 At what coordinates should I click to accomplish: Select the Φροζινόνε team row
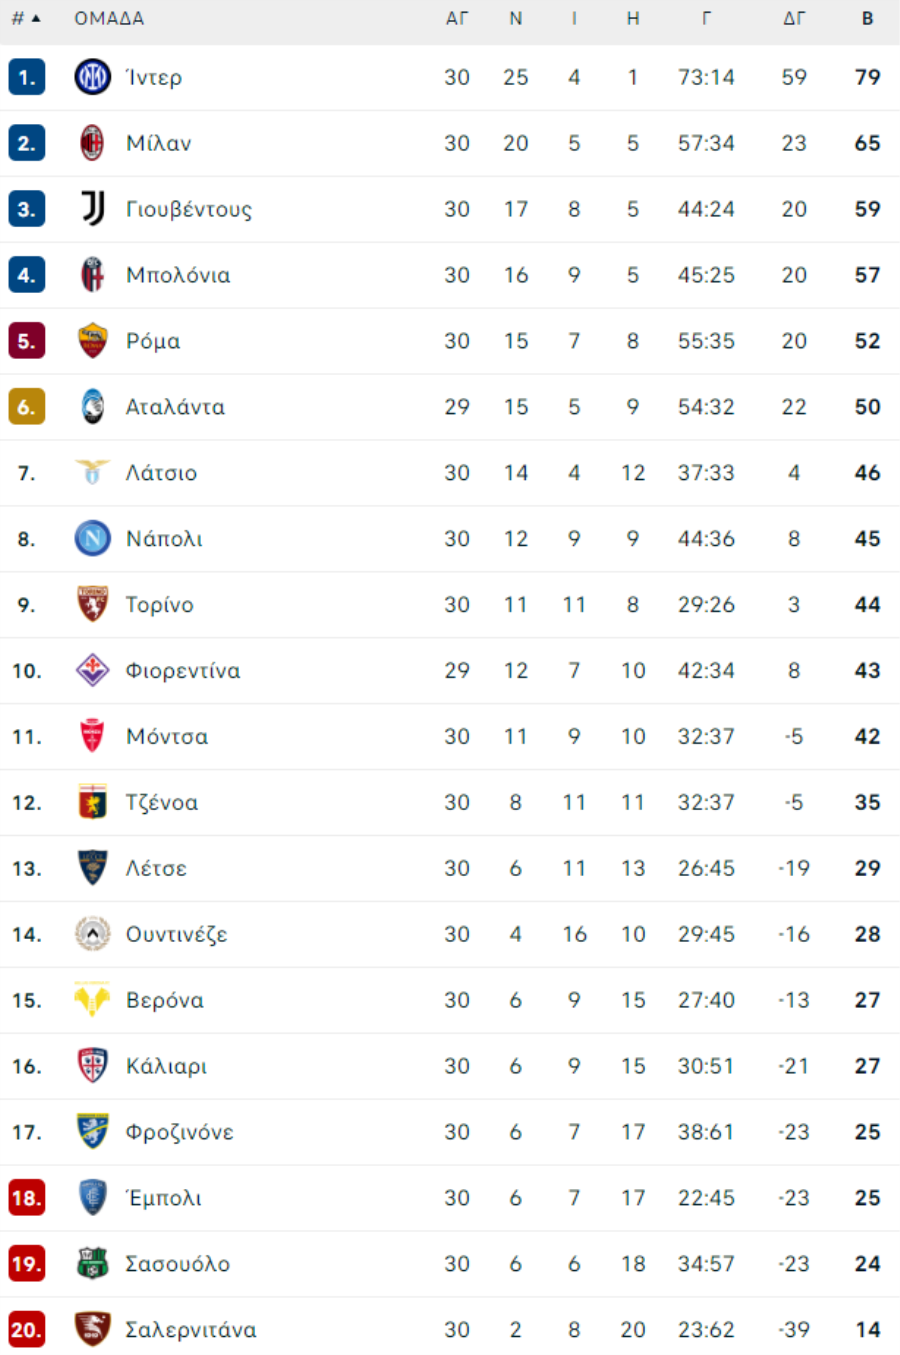click(450, 1132)
